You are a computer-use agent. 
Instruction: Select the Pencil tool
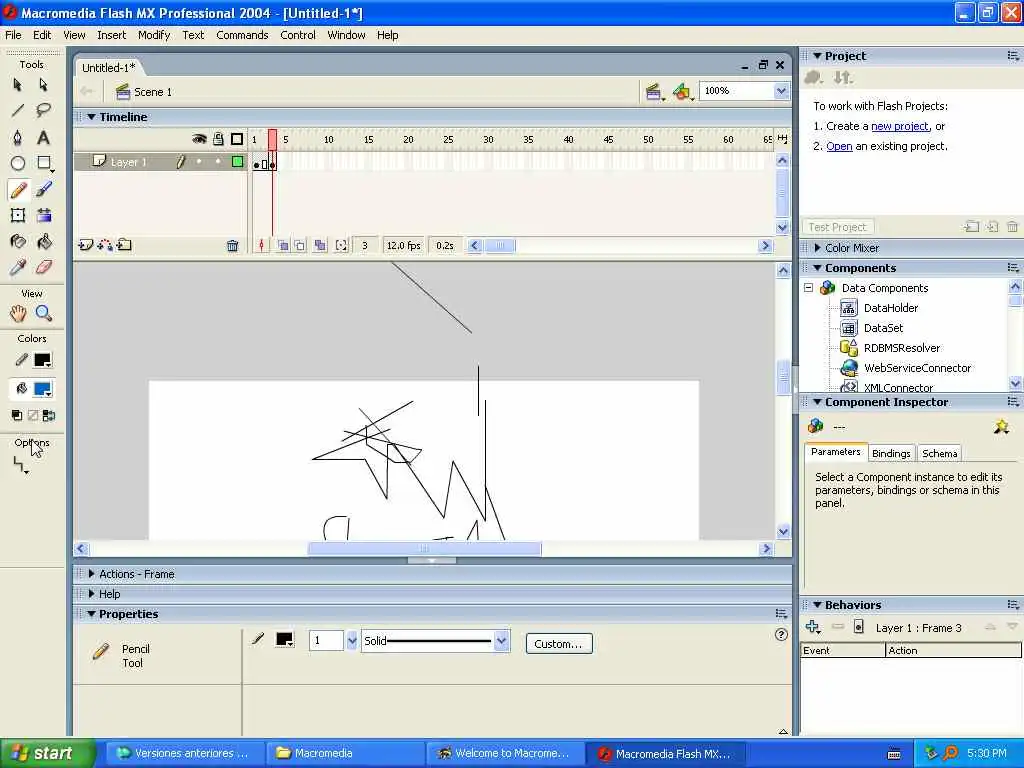coord(18,189)
